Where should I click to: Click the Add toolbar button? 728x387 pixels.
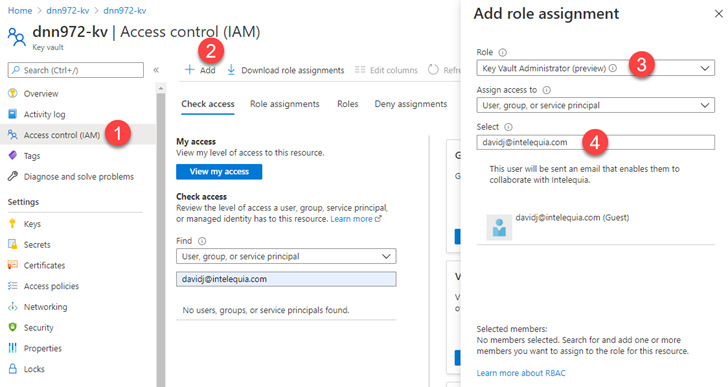200,70
